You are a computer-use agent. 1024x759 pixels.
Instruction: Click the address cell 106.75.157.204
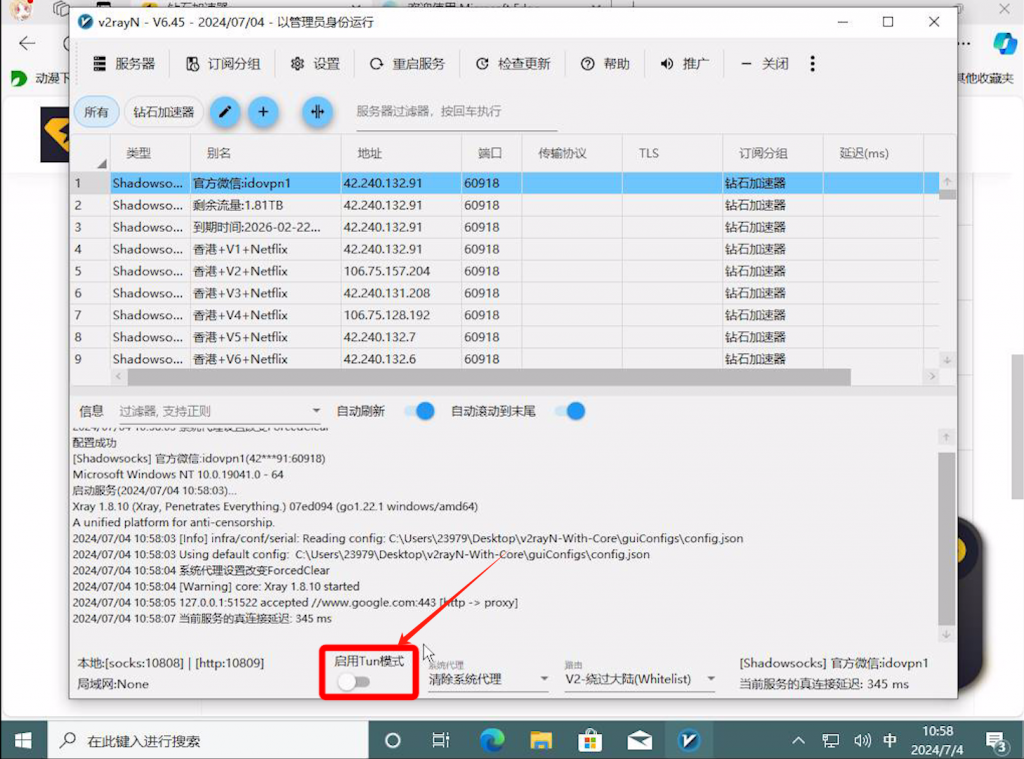click(400, 271)
